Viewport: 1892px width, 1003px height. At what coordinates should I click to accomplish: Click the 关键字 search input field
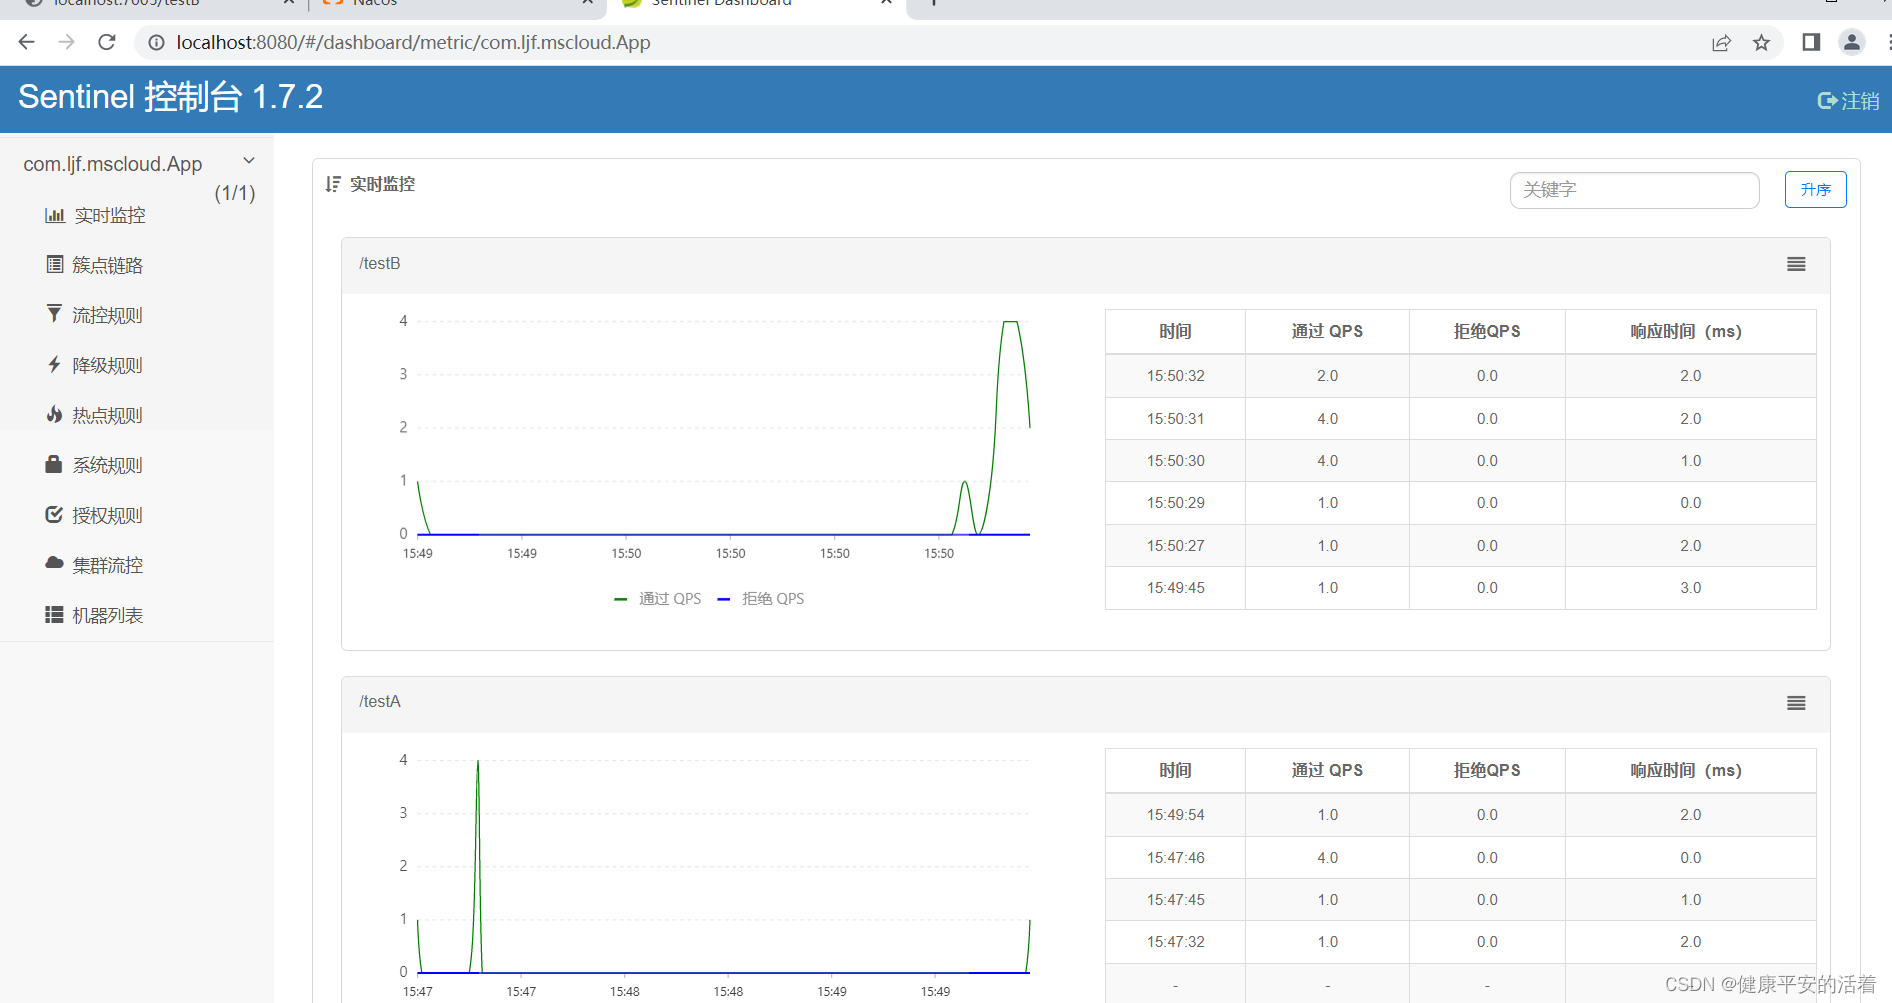click(1634, 190)
